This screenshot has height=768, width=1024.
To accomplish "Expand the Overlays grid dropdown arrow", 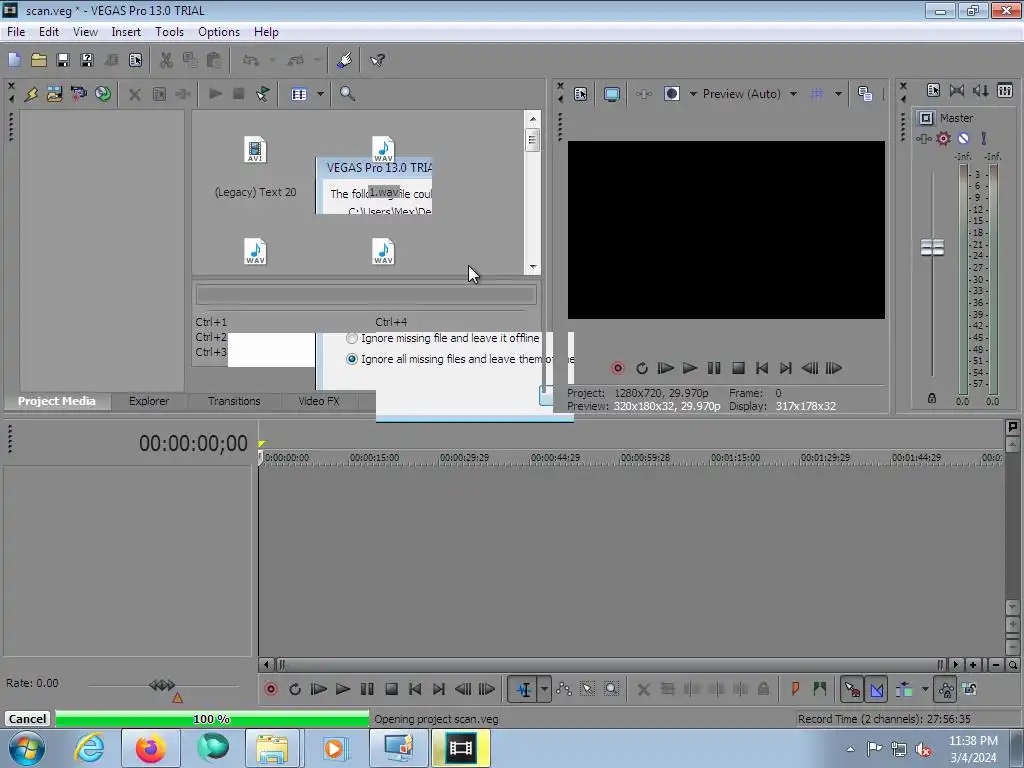I will (838, 94).
